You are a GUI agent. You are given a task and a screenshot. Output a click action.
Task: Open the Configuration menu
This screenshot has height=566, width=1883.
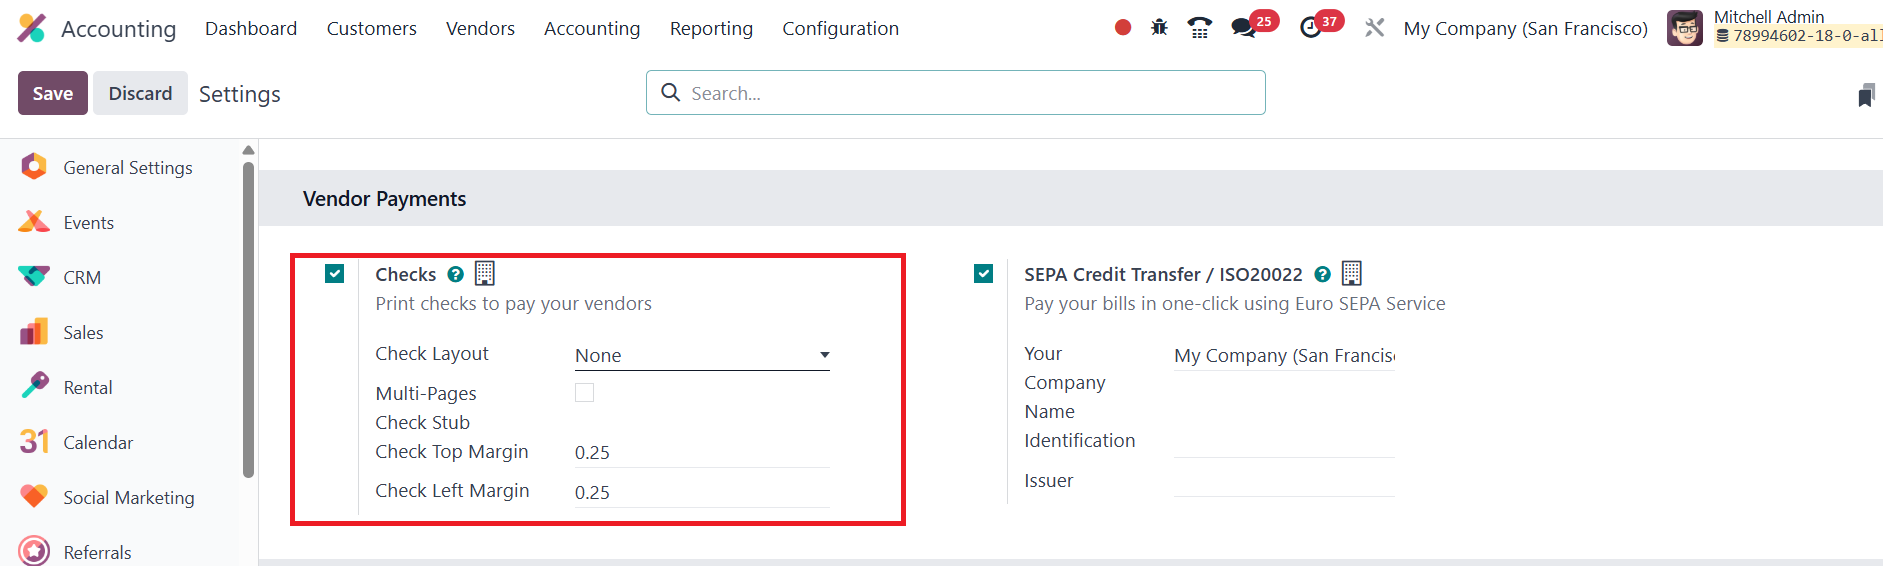pos(840,28)
